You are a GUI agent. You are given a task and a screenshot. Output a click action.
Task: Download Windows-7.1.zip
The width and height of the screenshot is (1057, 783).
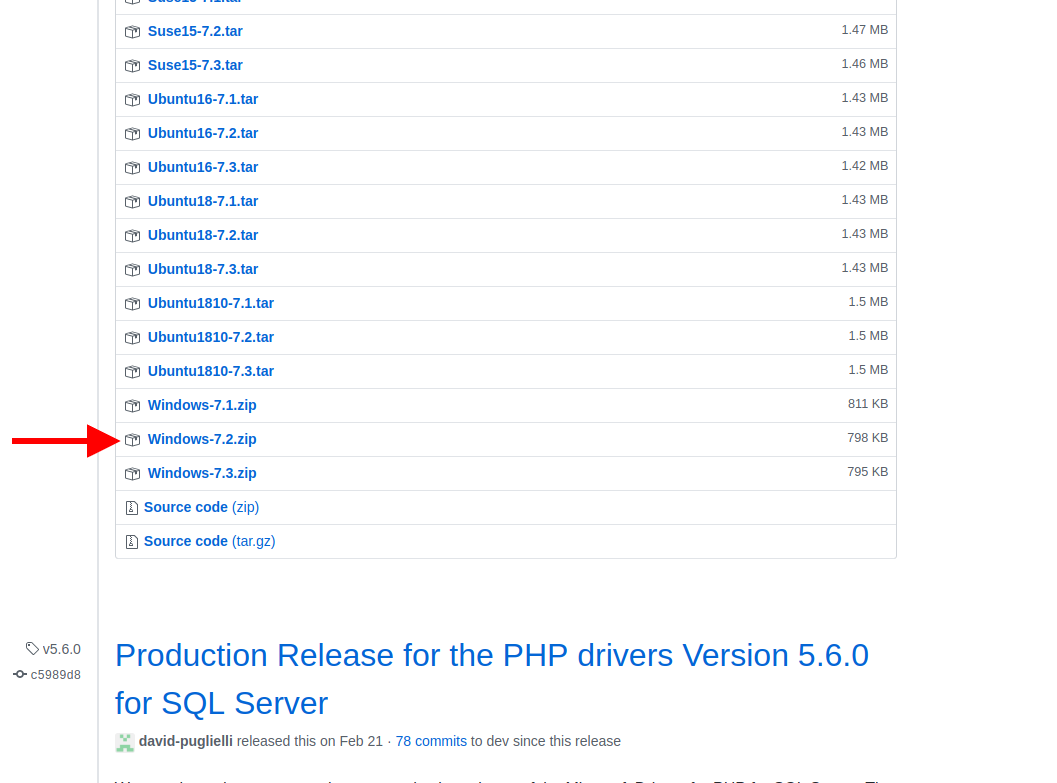(x=202, y=405)
